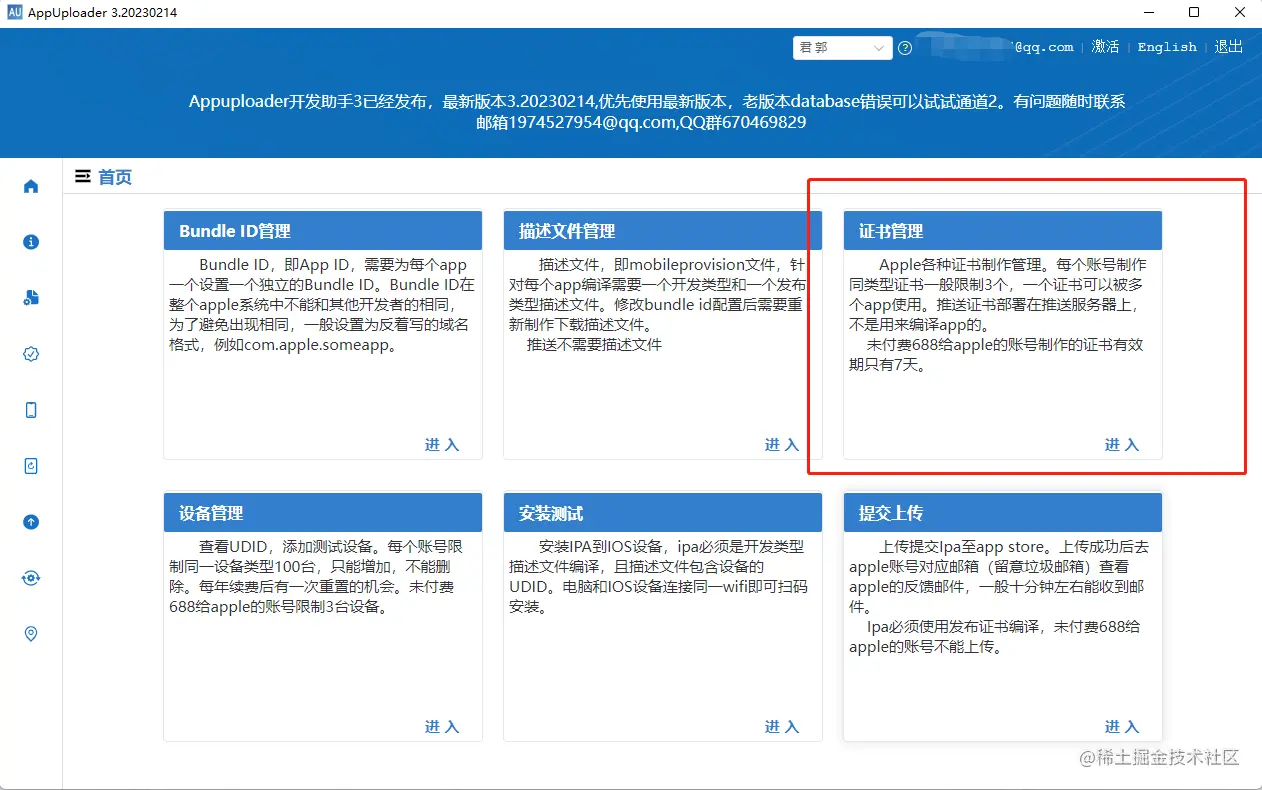Enter 描述文件管理 via 进入 link
The width and height of the screenshot is (1262, 790).
coord(782,445)
